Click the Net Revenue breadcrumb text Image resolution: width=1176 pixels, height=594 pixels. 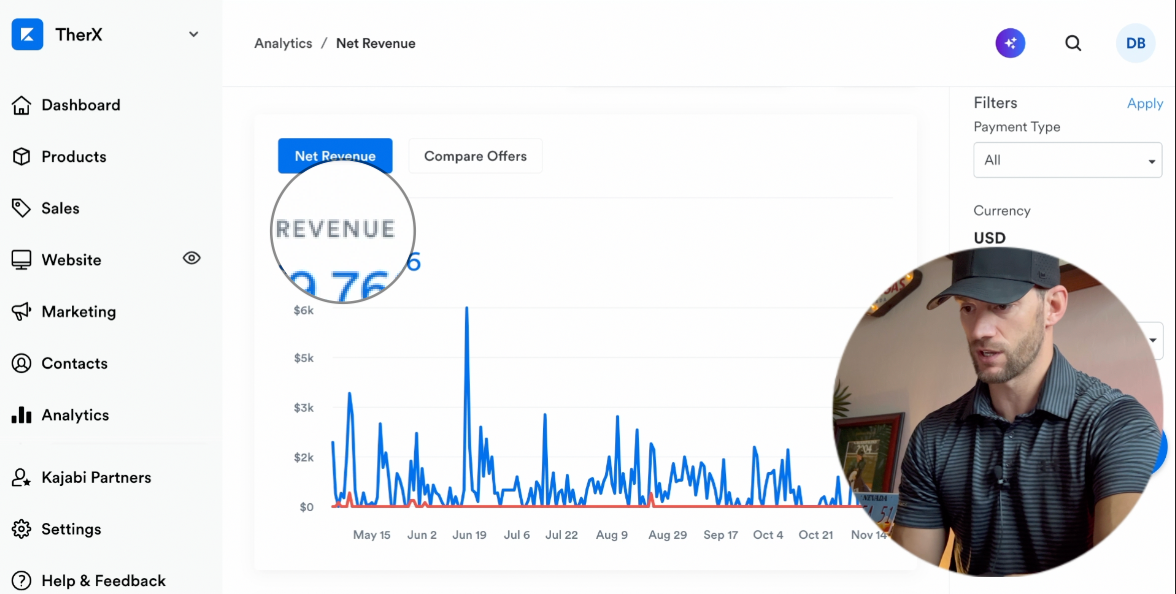click(x=375, y=44)
